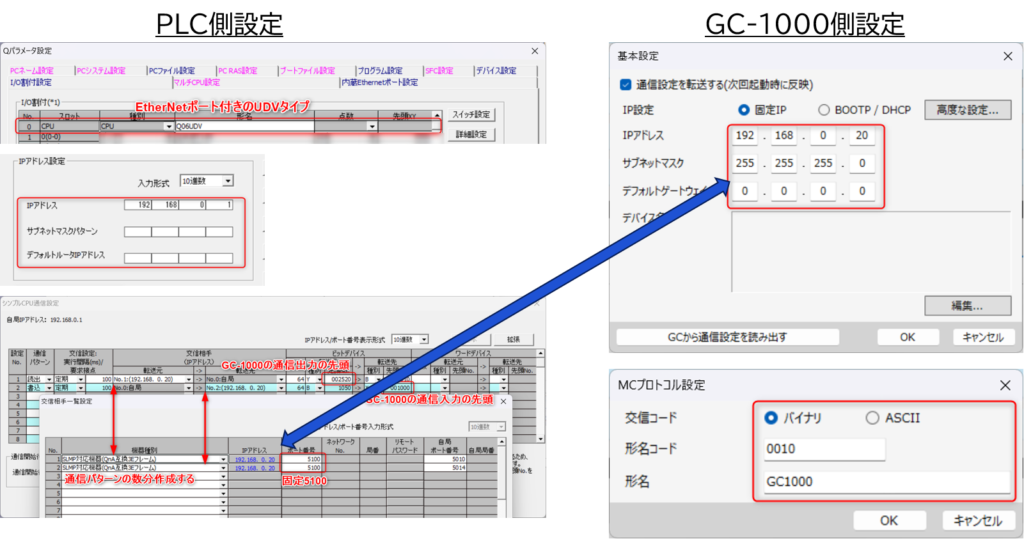
Task: Click the 168 octet of GC-1000 IPアドレス
Action: (784, 135)
